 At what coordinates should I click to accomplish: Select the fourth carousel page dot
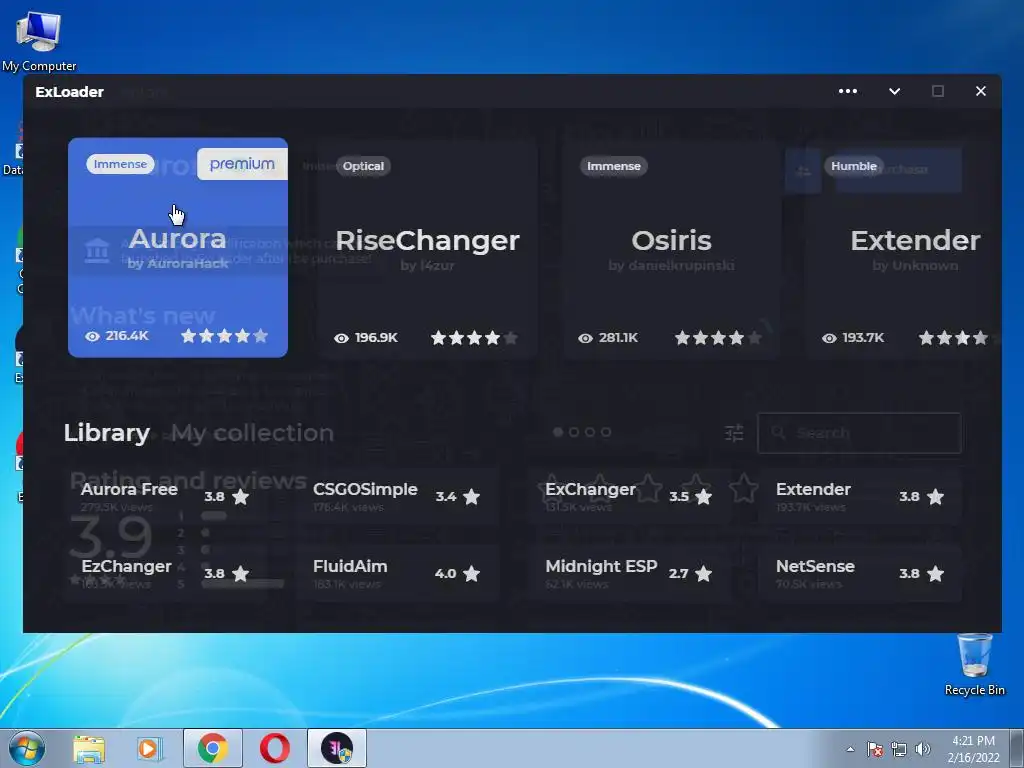click(x=606, y=432)
